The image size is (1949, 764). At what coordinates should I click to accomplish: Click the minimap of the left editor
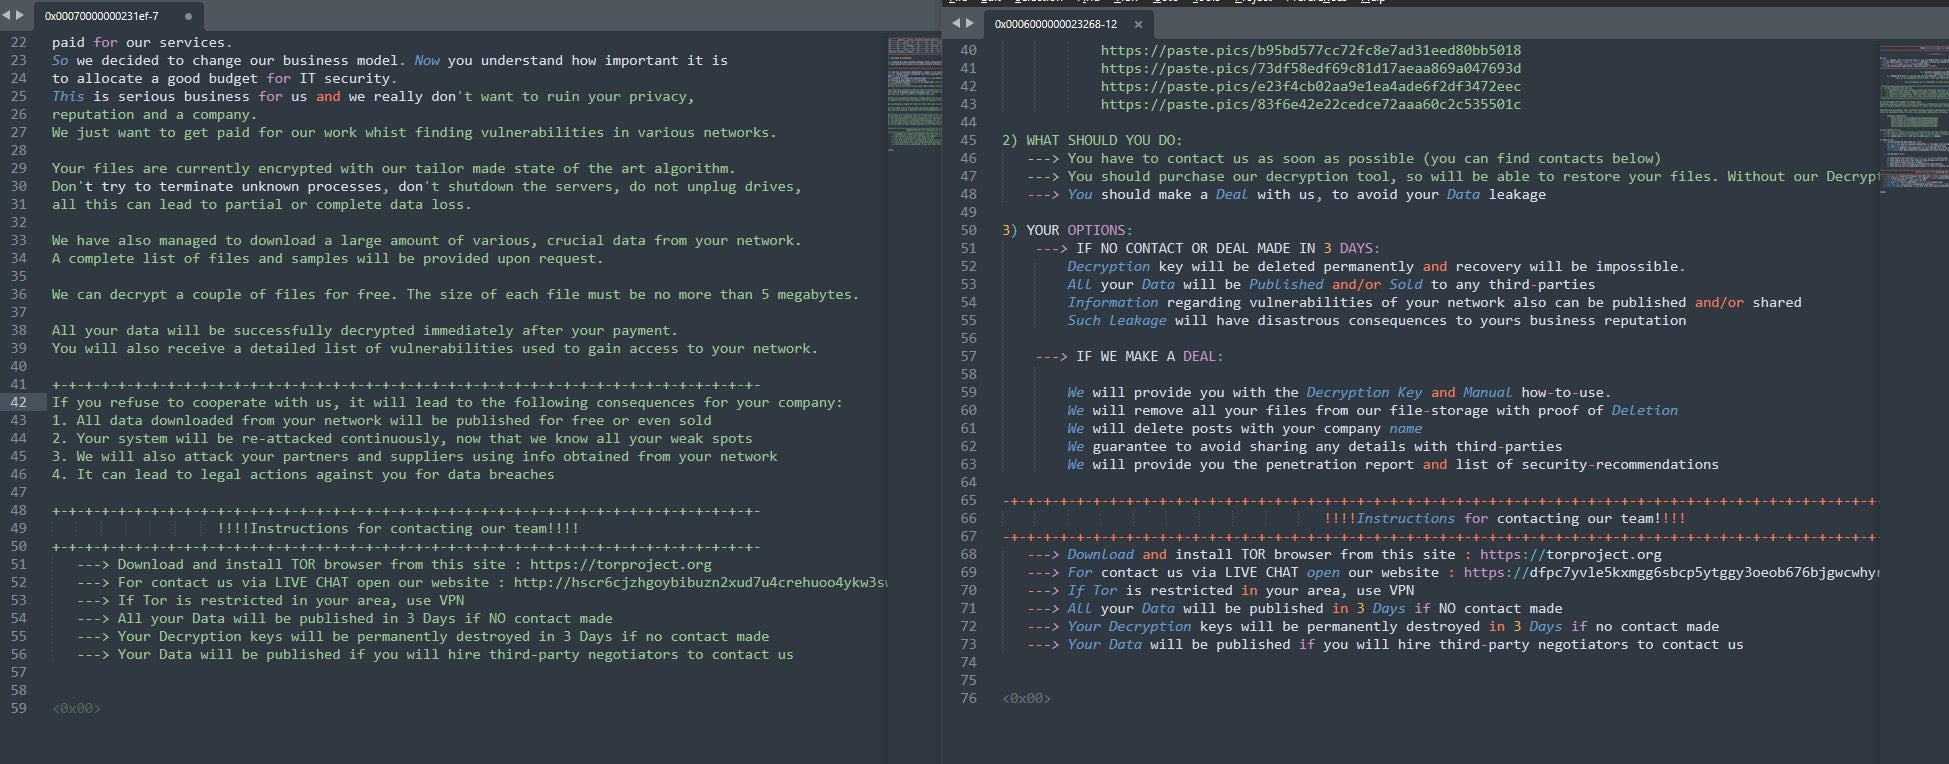coord(913,94)
